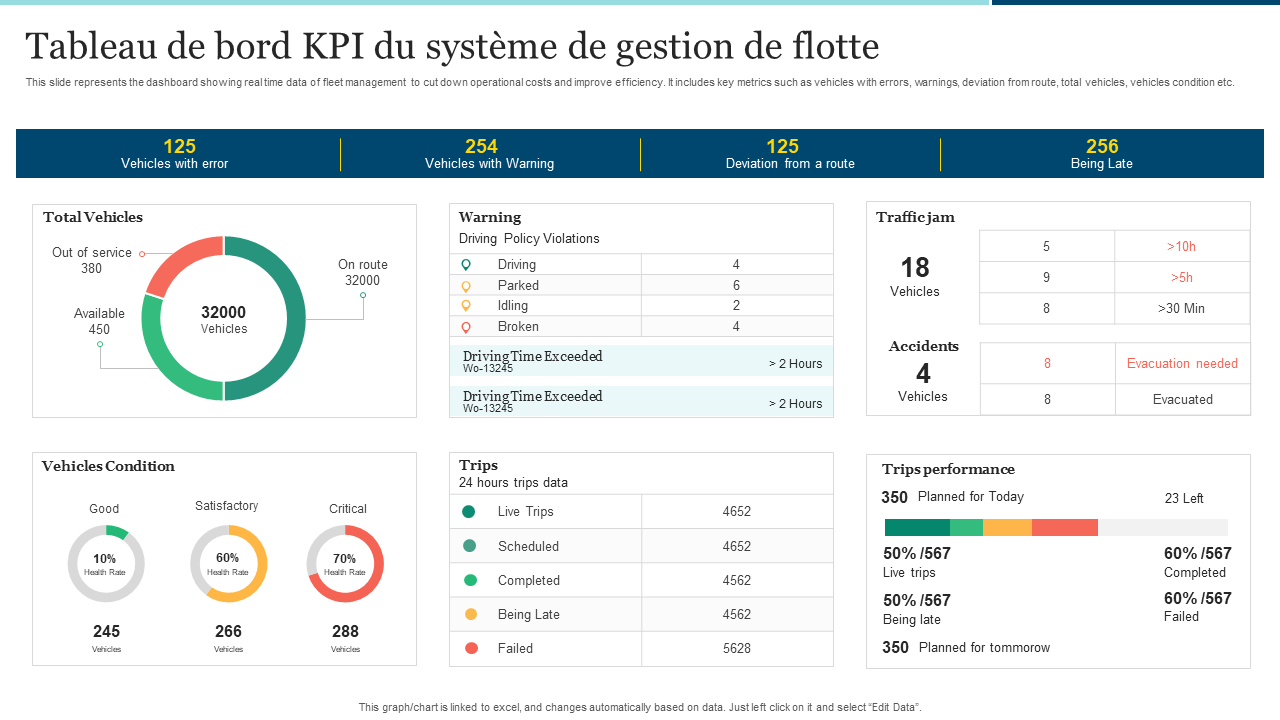Click the red segment of trips performance bar
Viewport: 1280px width, 720px height.
pos(1065,528)
